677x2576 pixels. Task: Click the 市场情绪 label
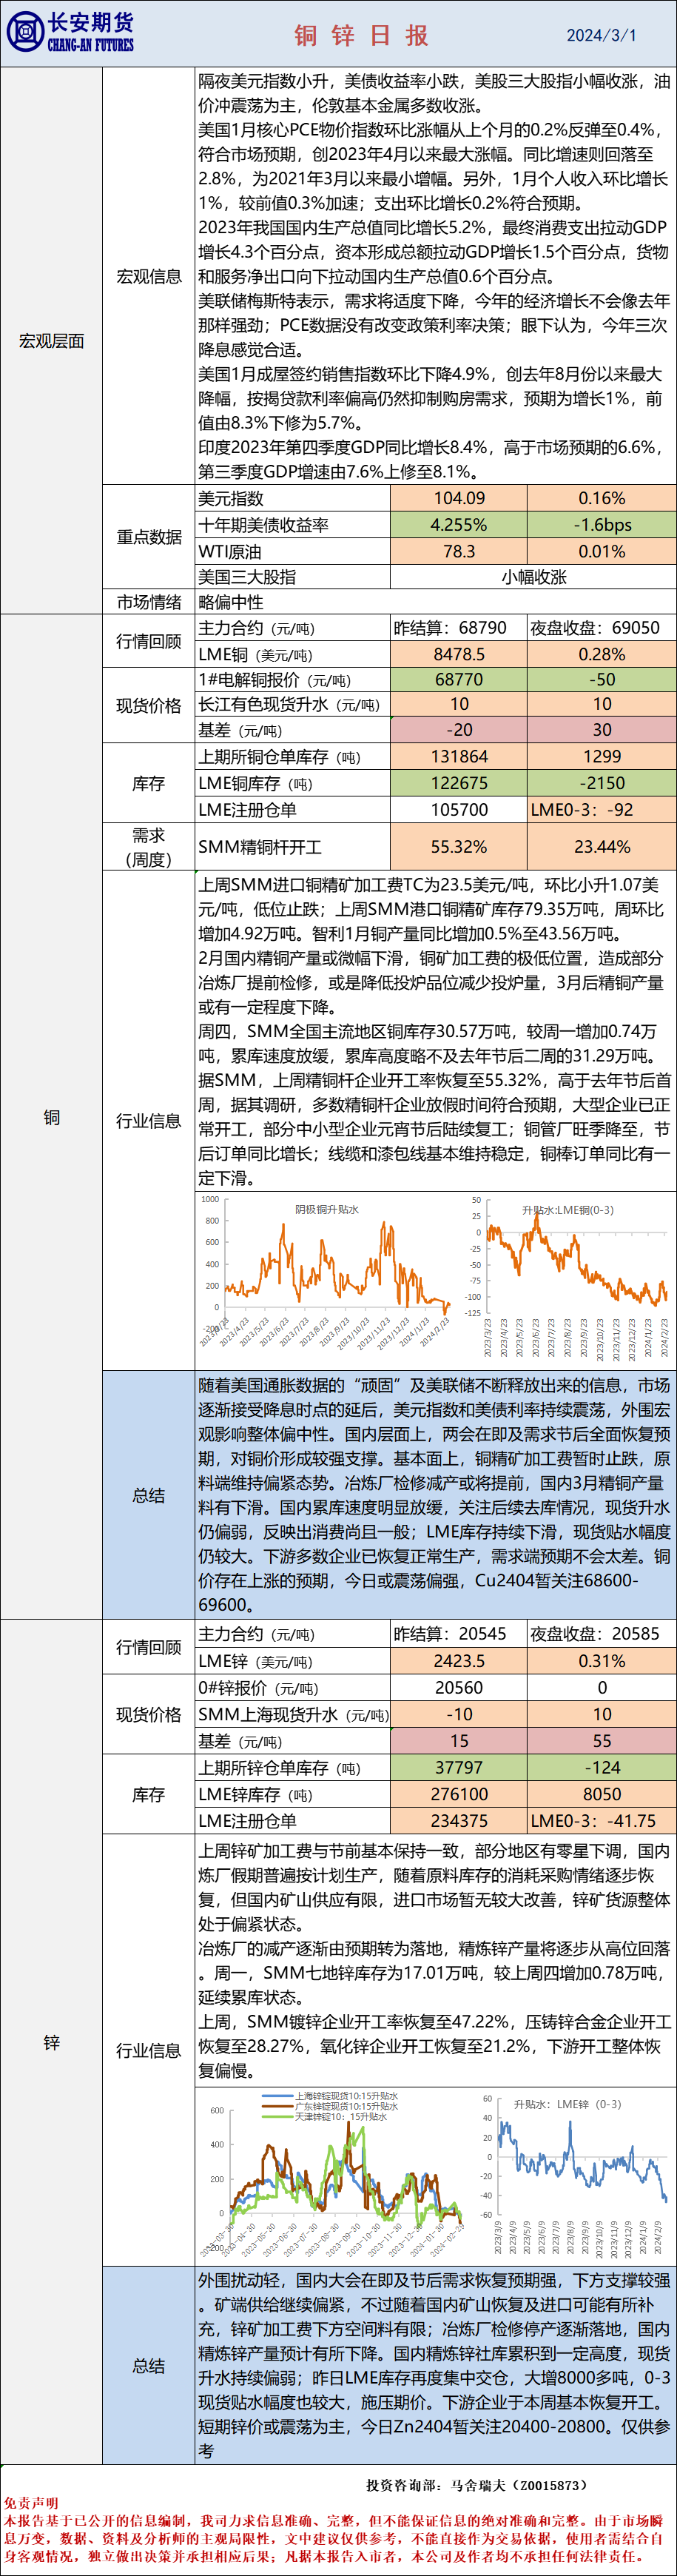coord(149,602)
